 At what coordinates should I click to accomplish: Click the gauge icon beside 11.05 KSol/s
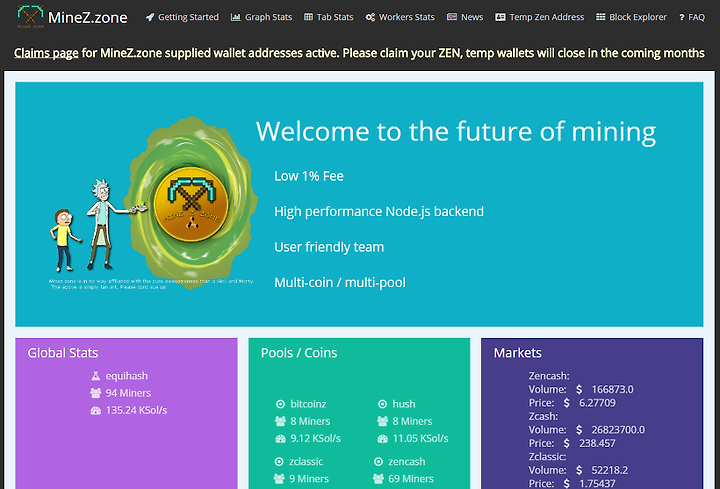coord(382,438)
